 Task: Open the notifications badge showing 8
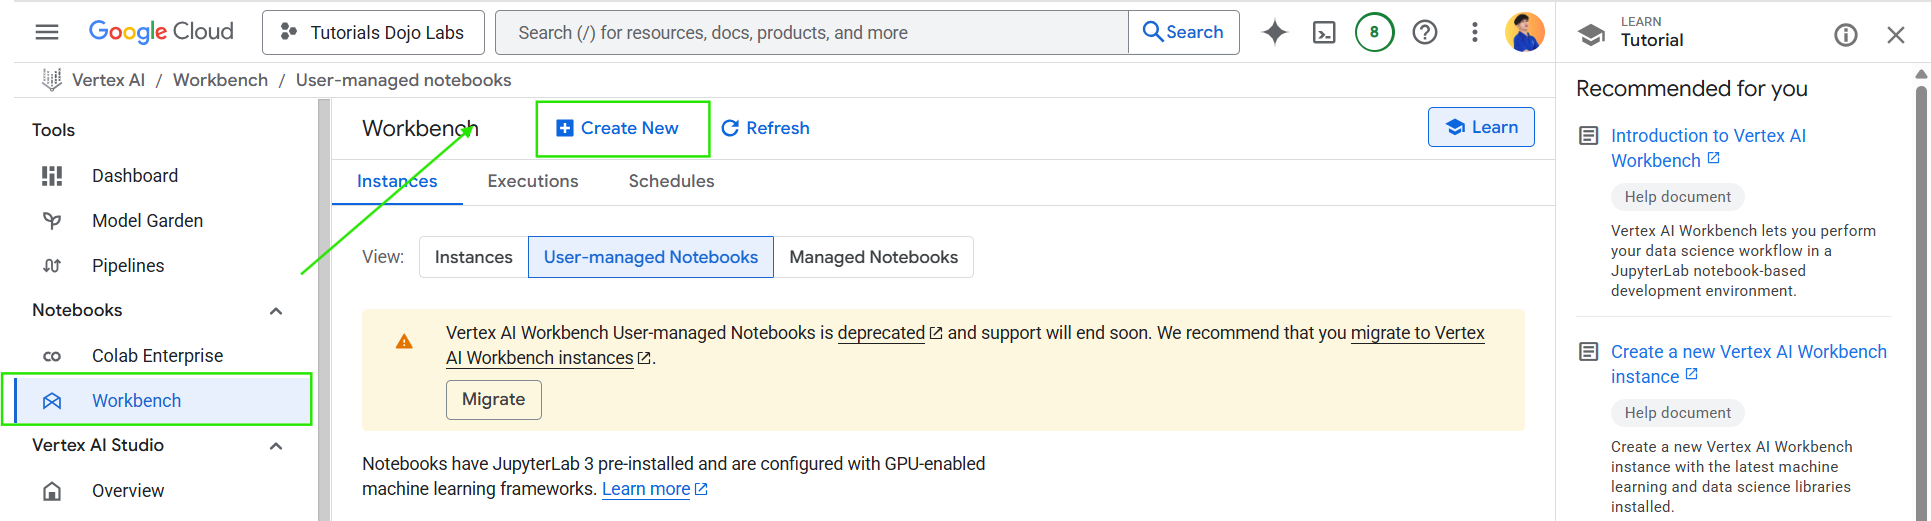coord(1374,32)
